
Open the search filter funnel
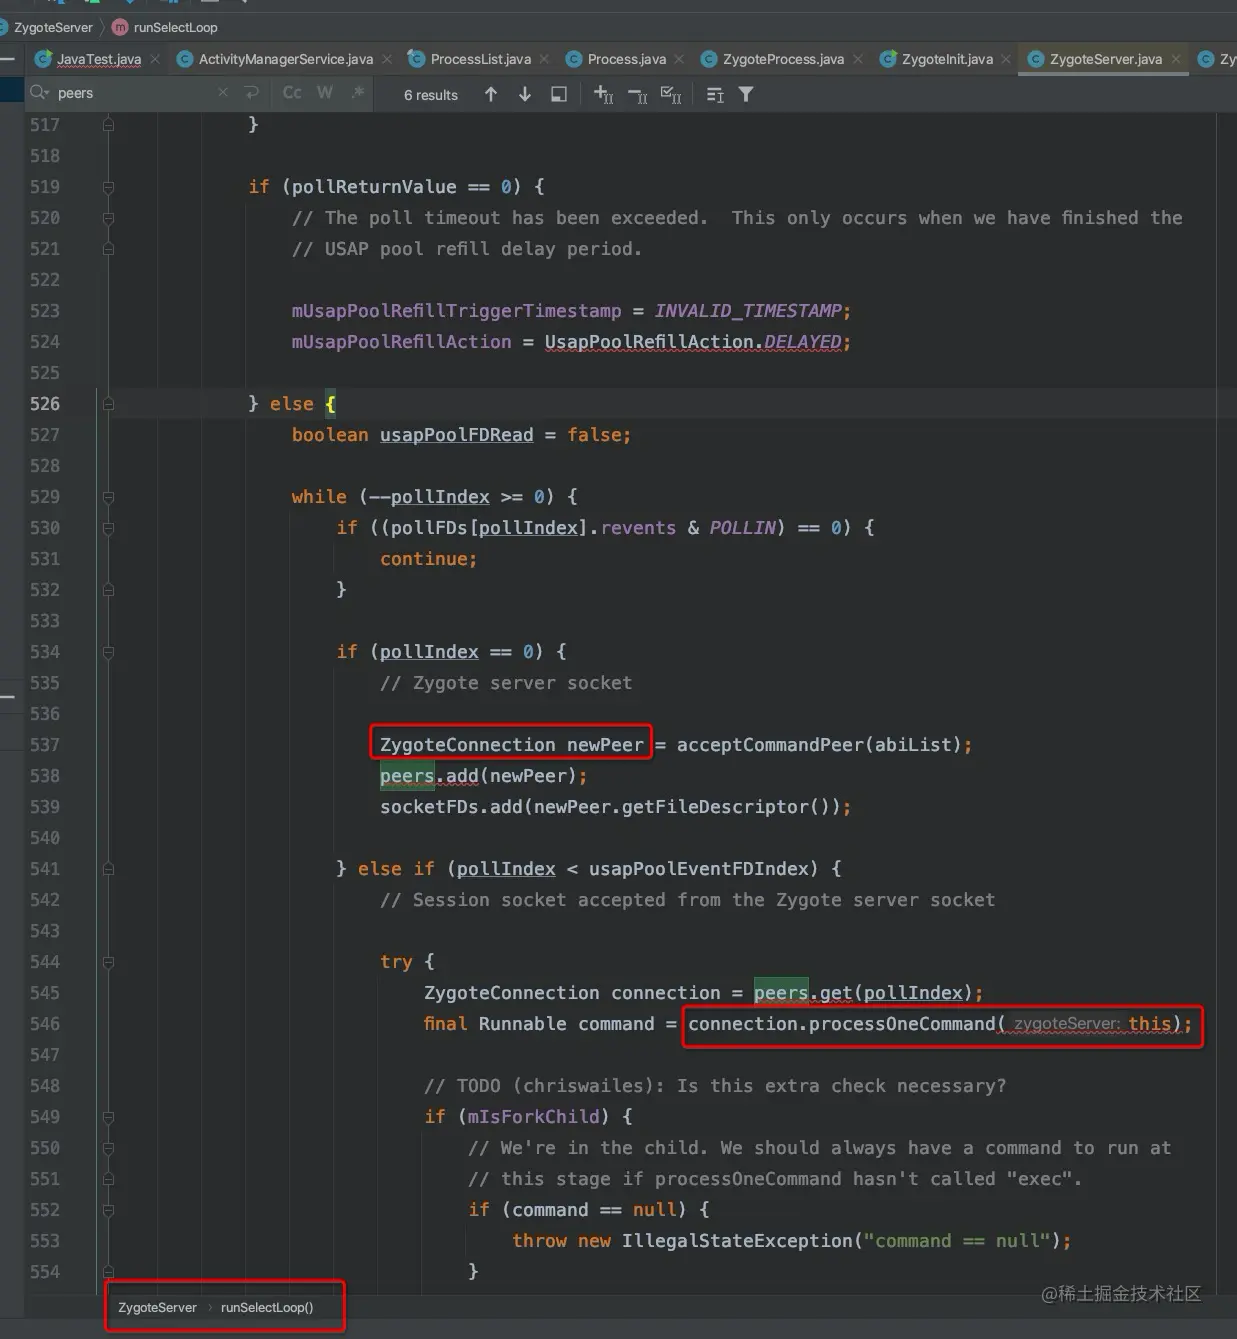point(746,94)
